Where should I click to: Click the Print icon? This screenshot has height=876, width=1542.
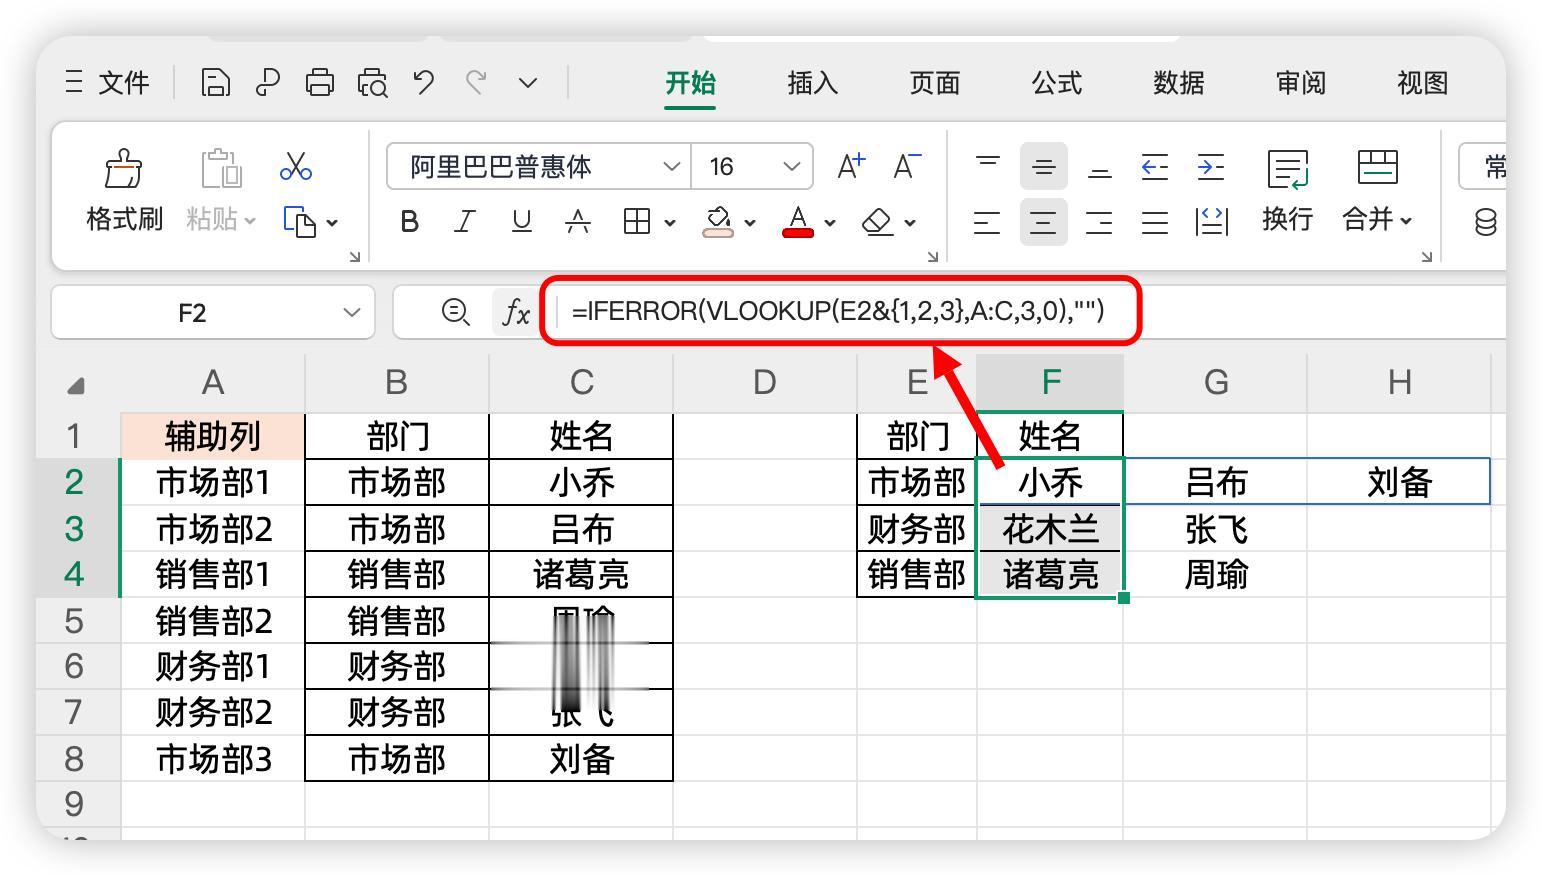319,82
